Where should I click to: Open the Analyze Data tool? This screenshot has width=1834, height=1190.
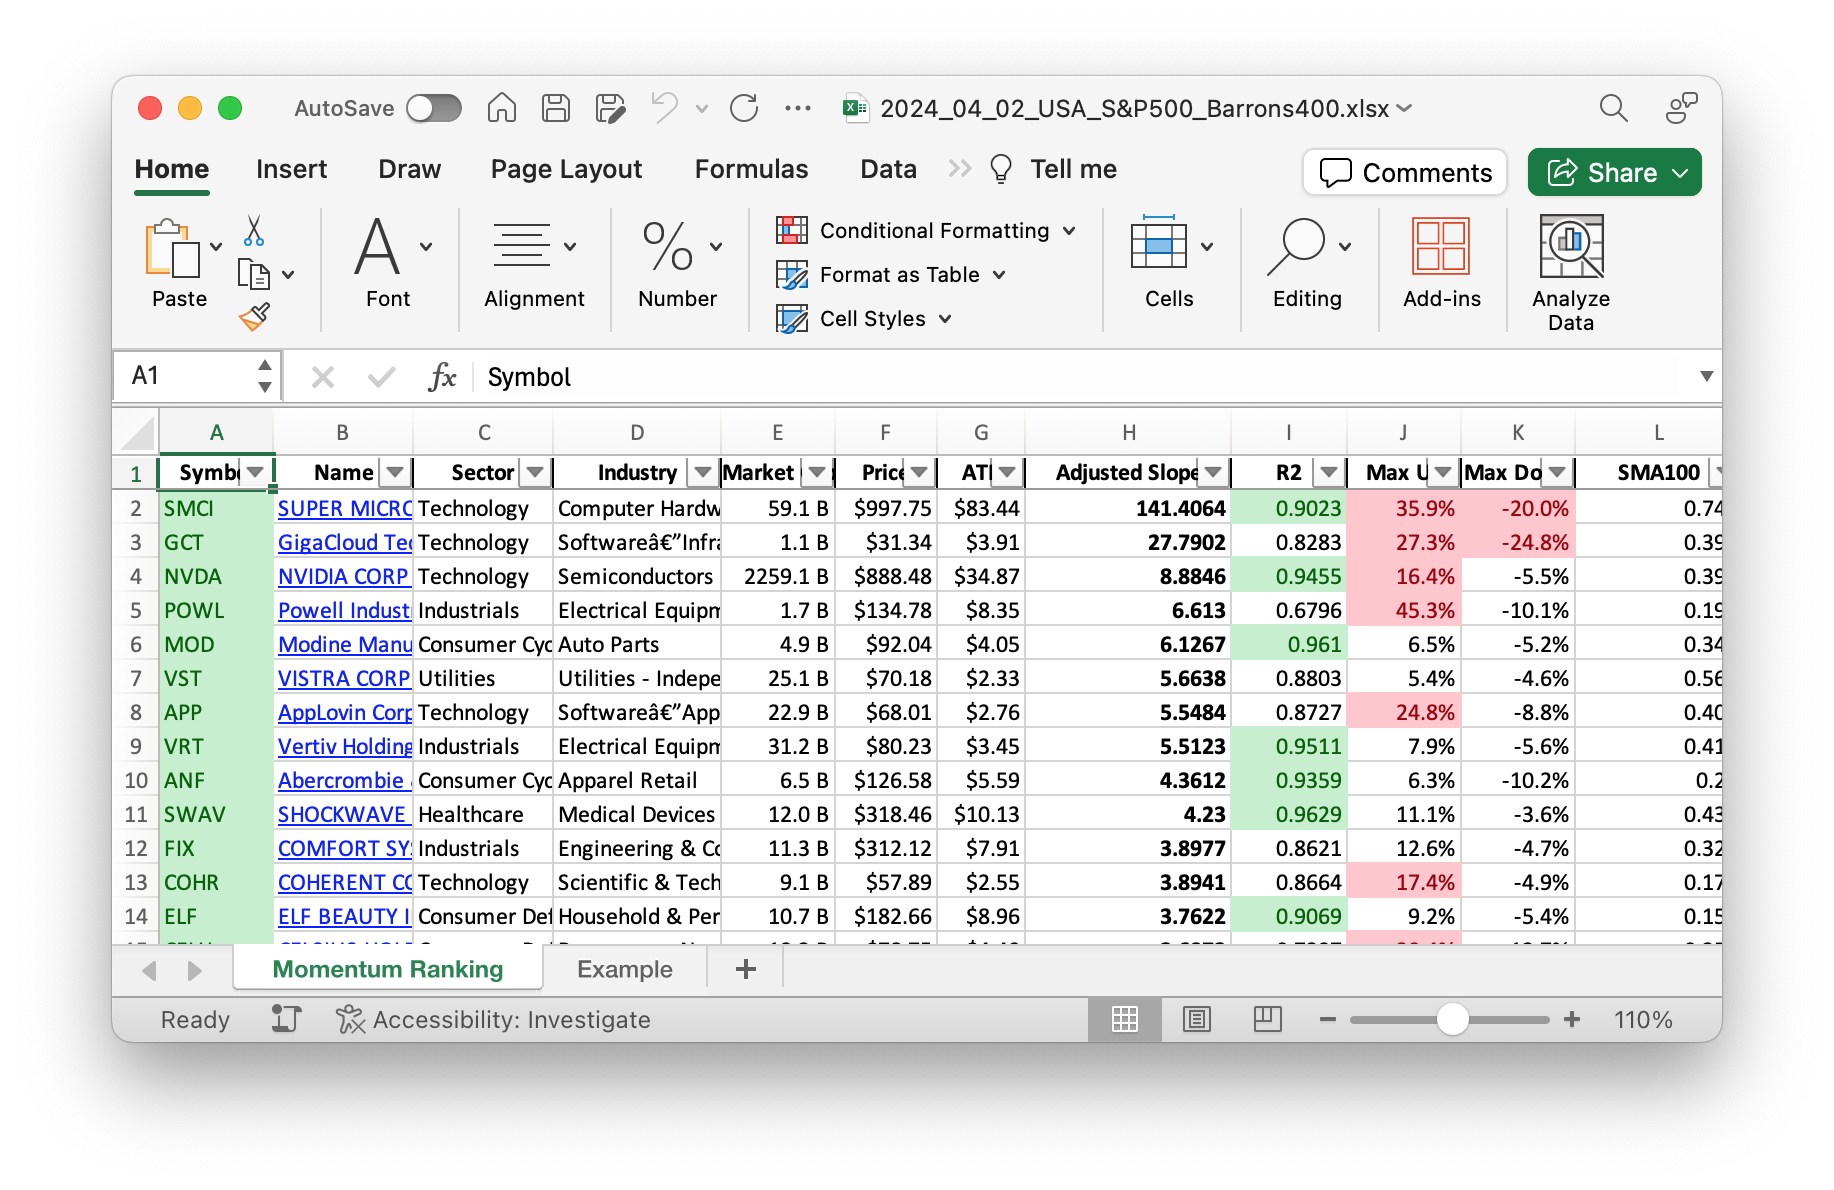tap(1570, 272)
